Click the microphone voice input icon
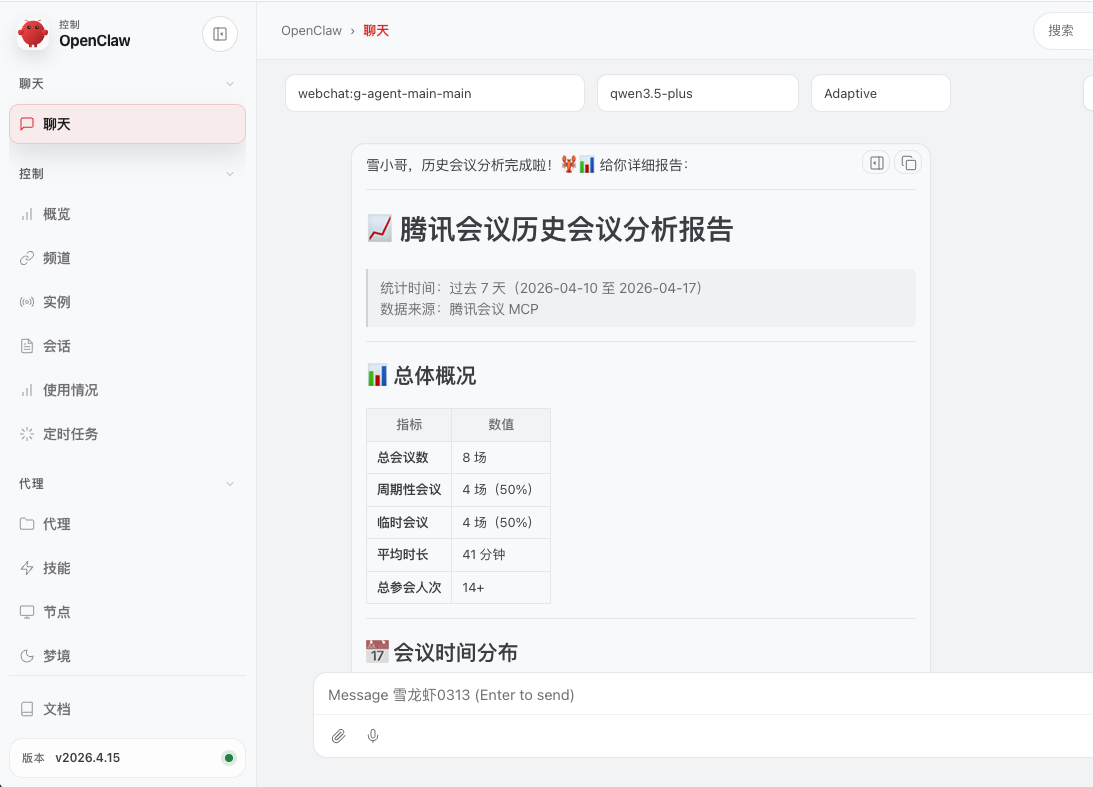Viewport: 1093px width, 787px height. pos(373,736)
